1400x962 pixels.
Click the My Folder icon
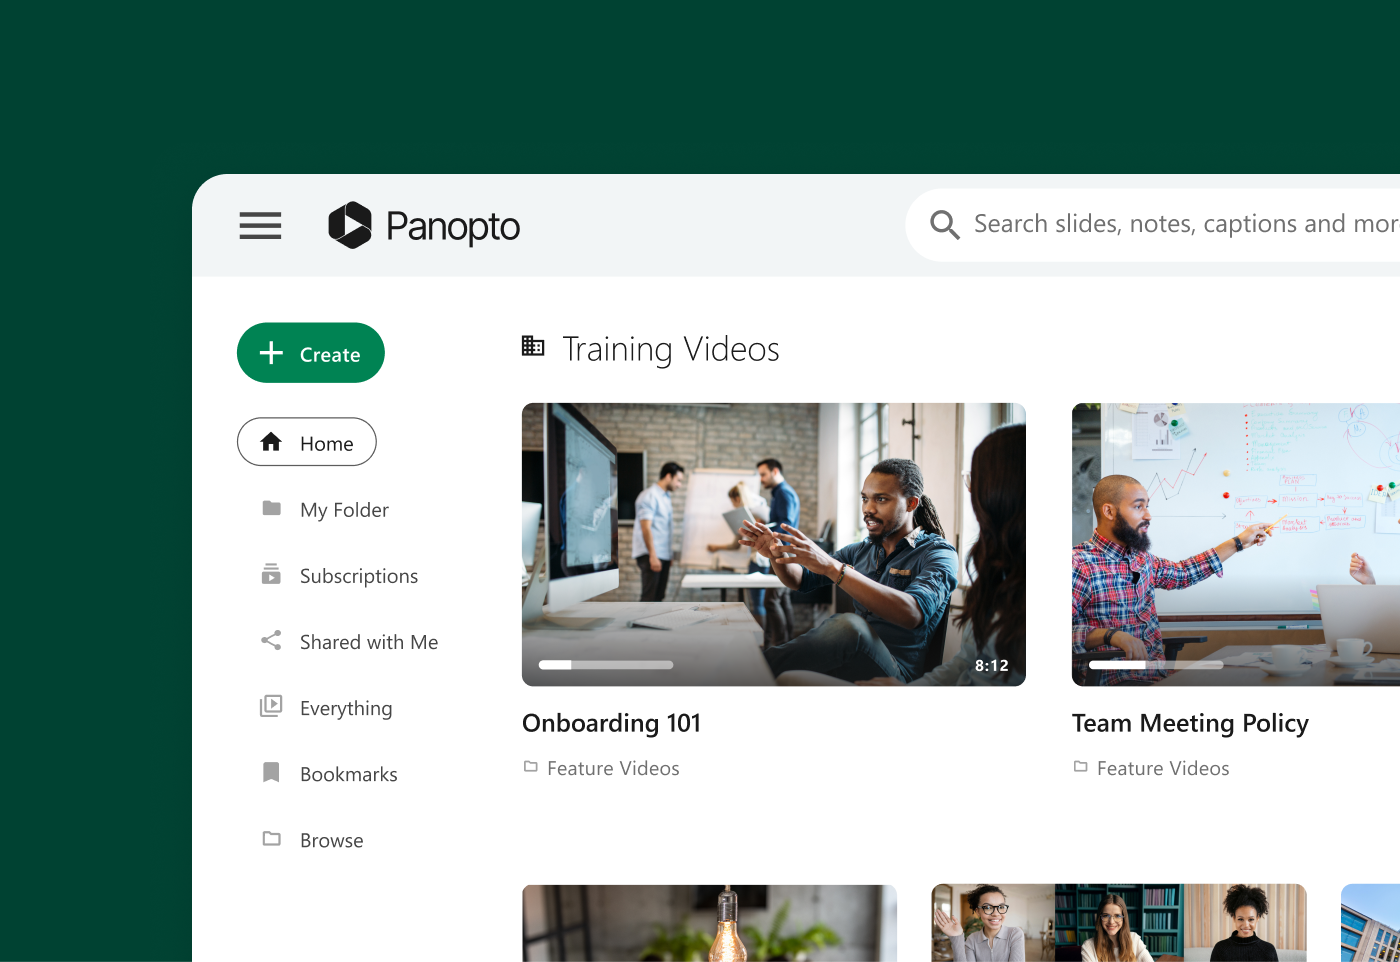coord(271,509)
